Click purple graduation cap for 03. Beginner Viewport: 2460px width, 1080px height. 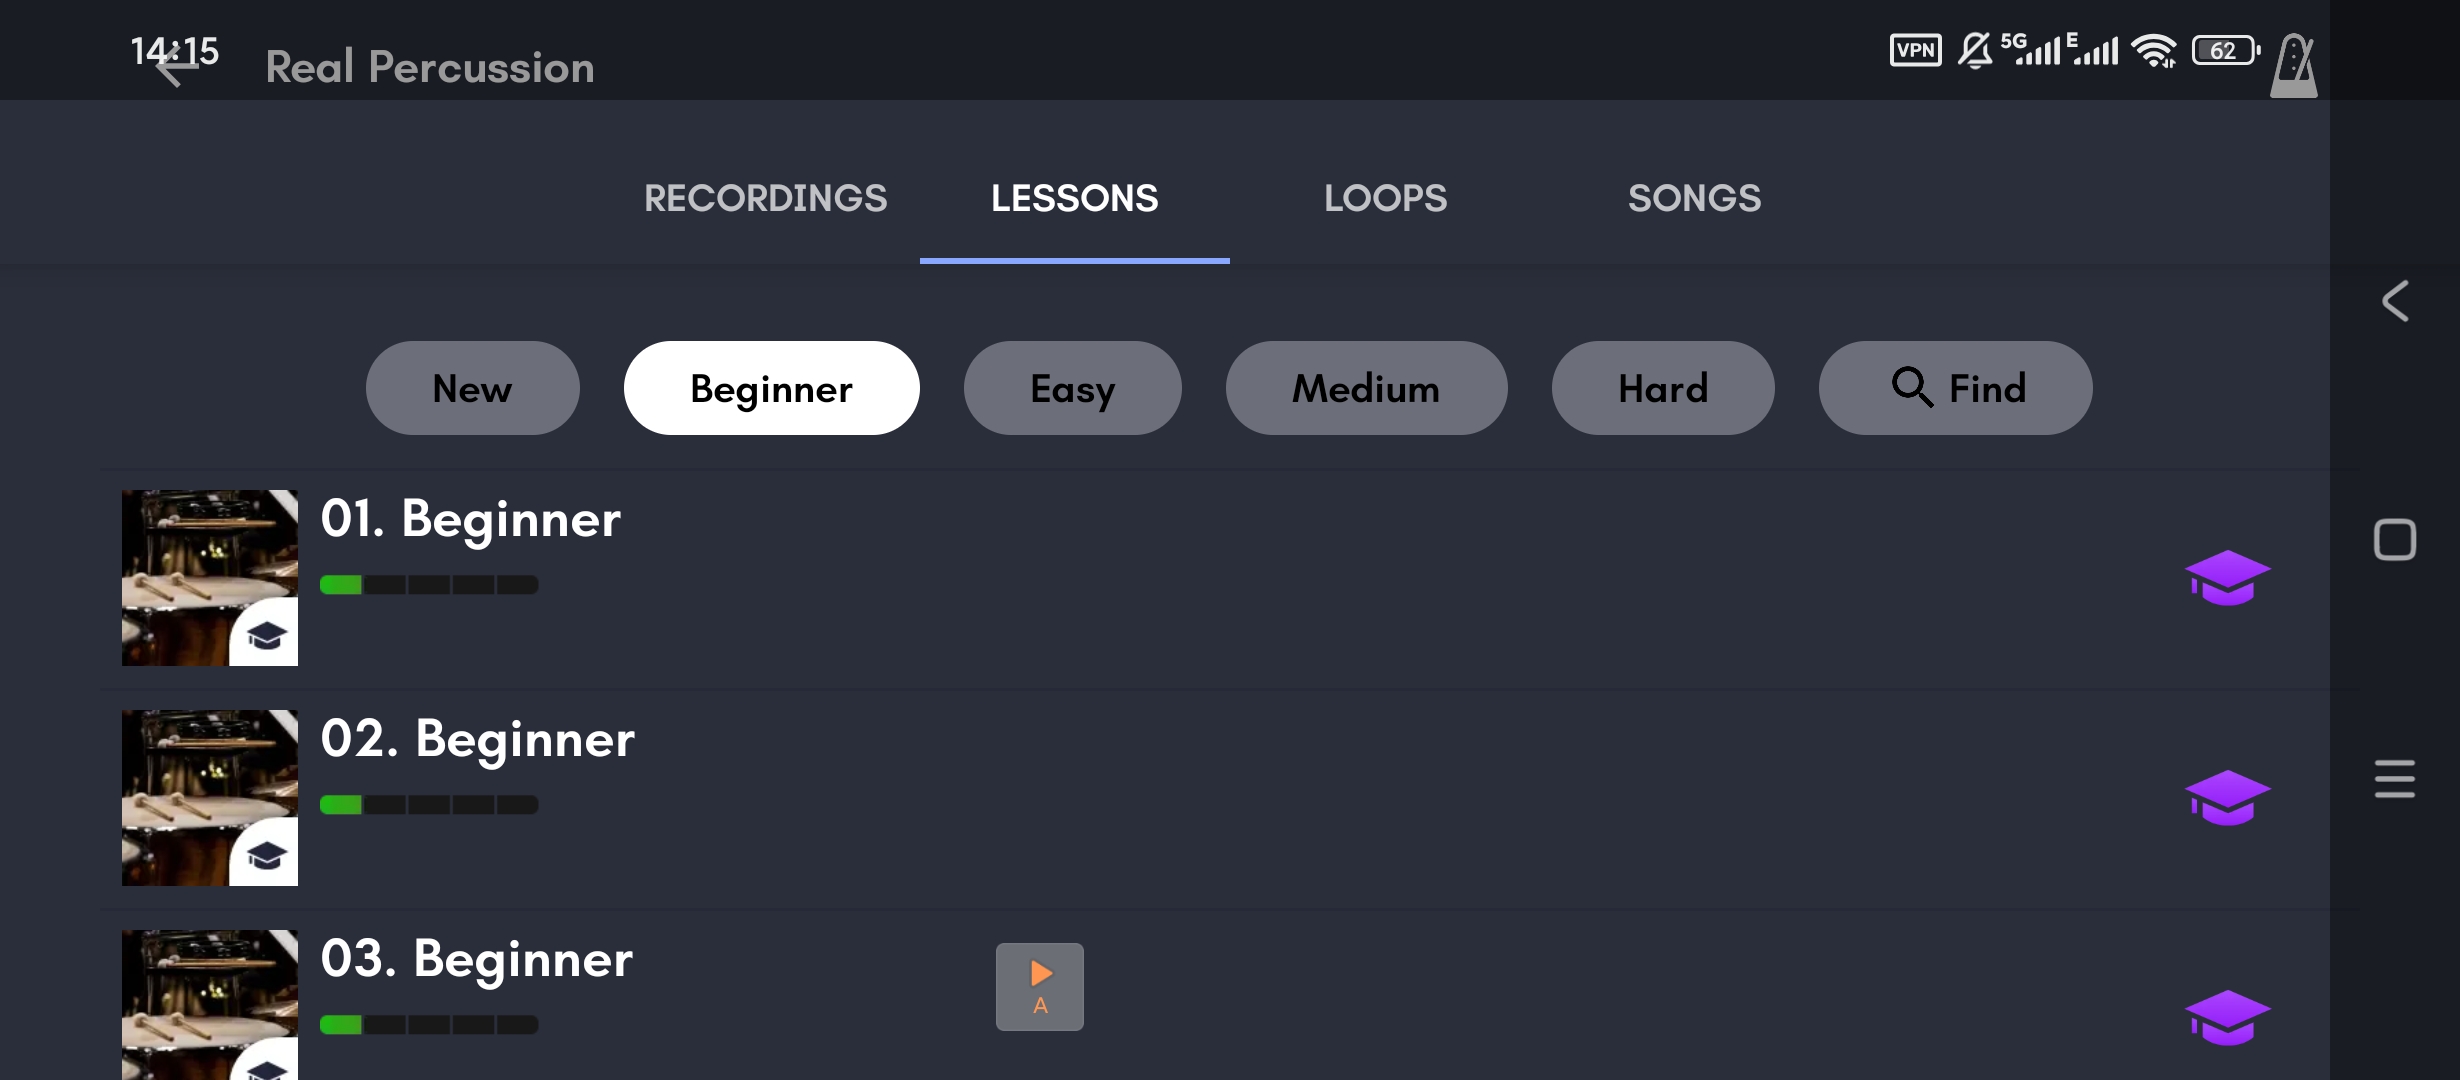pyautogui.click(x=2227, y=1018)
